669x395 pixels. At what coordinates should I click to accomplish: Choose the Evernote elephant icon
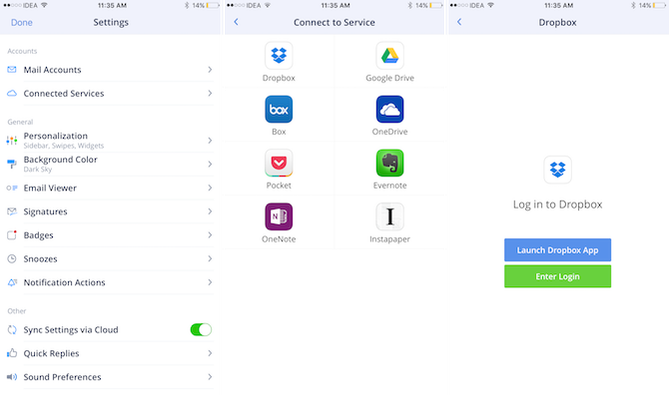[390, 163]
